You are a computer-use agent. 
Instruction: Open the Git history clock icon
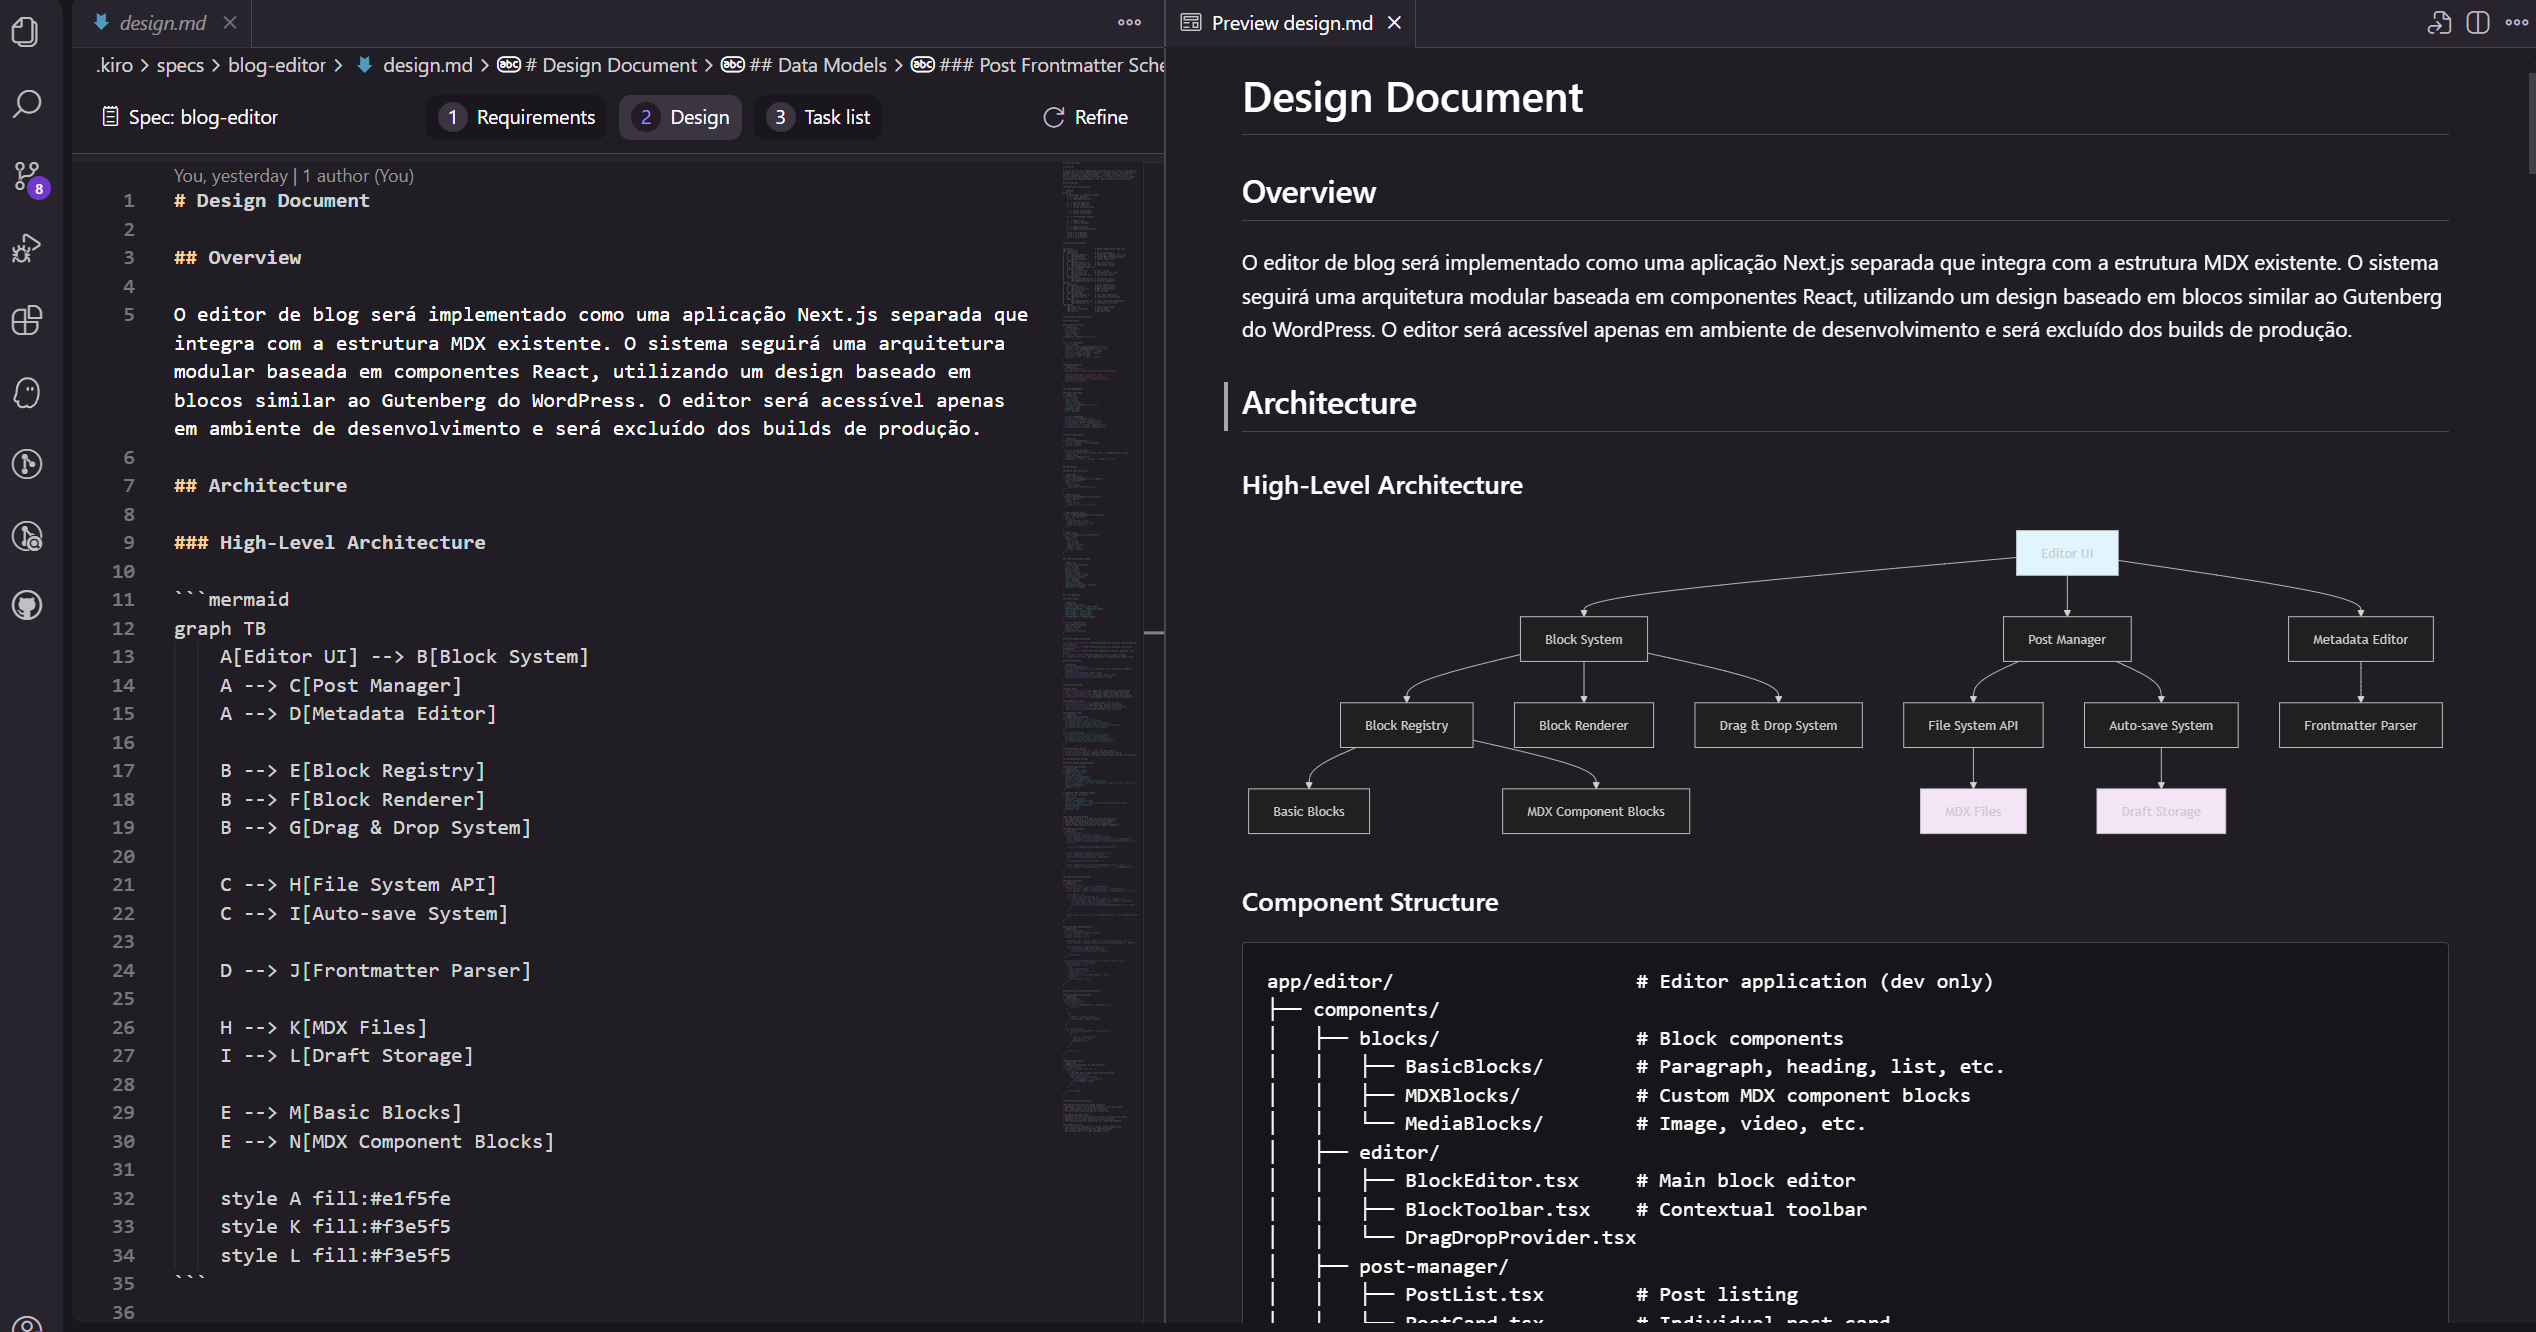pyautogui.click(x=27, y=536)
